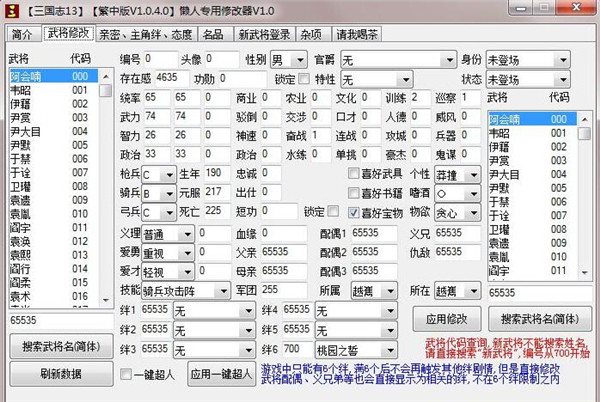The image size is (600, 402).
Task: Click the left list scrollbar down arrow
Action: 106,301
